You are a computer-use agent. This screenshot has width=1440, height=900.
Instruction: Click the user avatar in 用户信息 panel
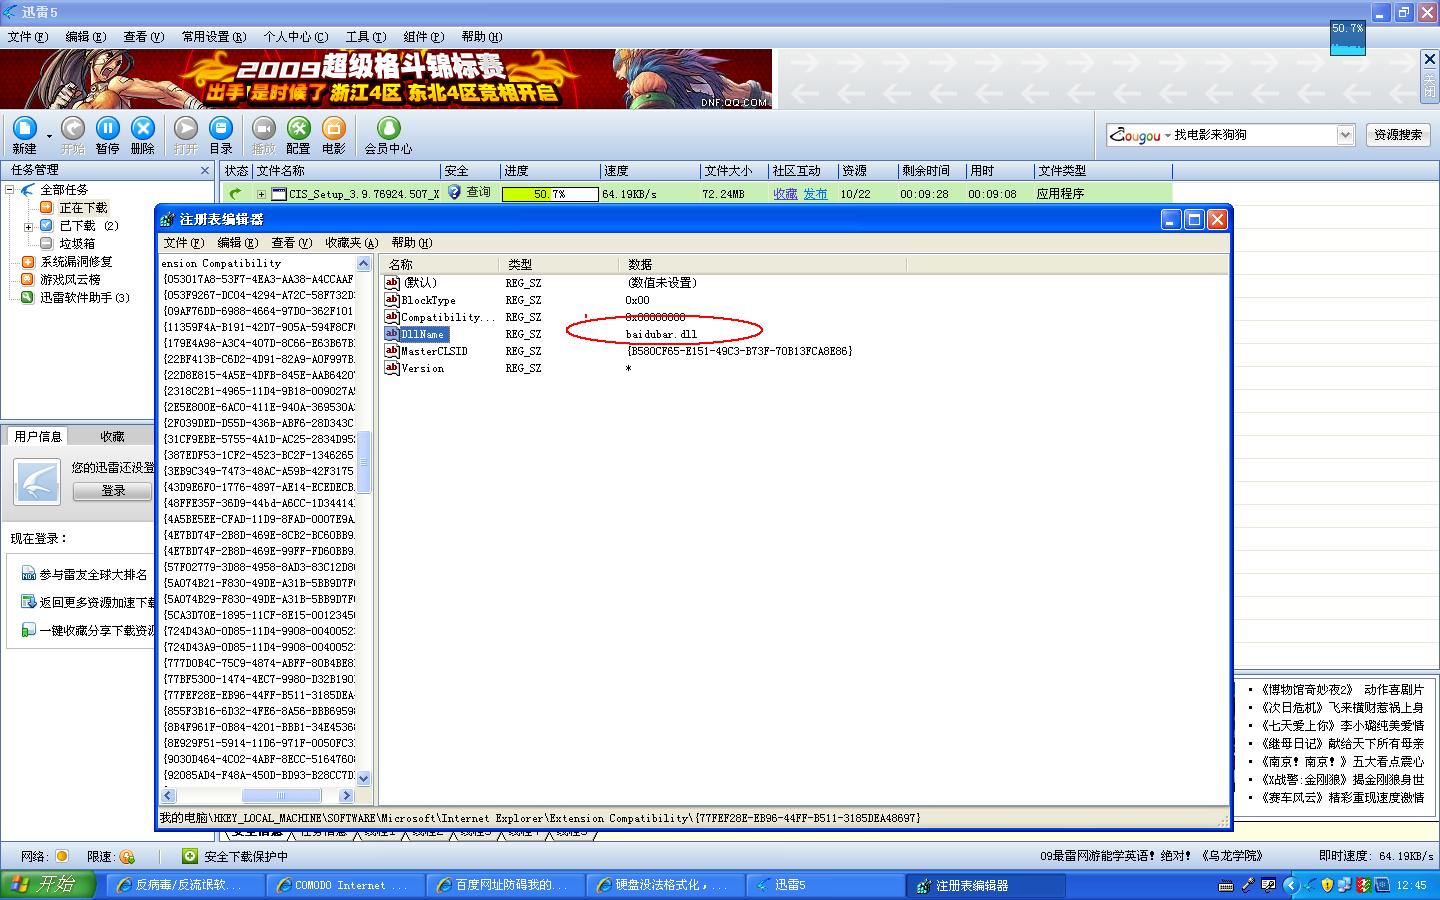tap(38, 482)
